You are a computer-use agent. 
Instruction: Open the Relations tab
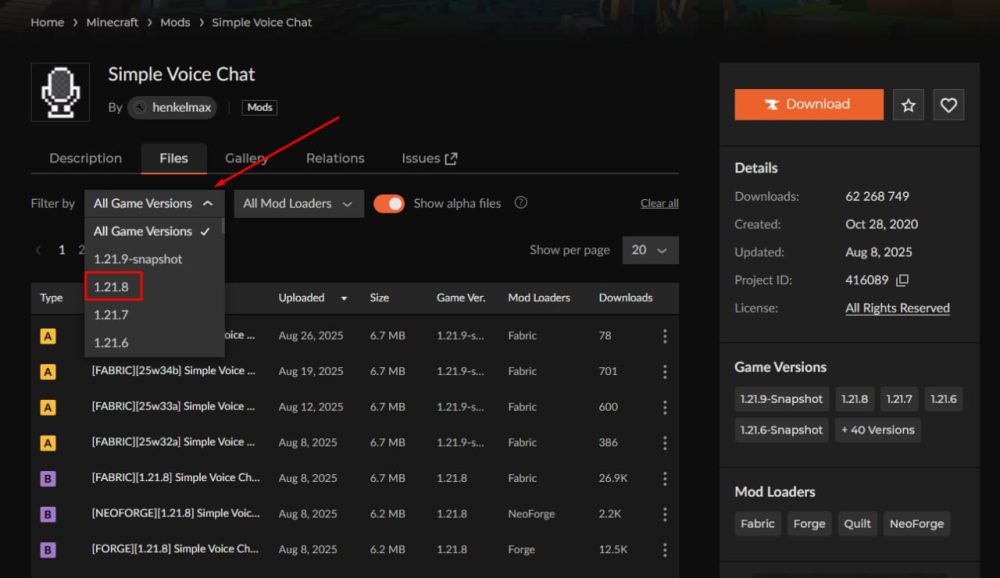click(335, 158)
